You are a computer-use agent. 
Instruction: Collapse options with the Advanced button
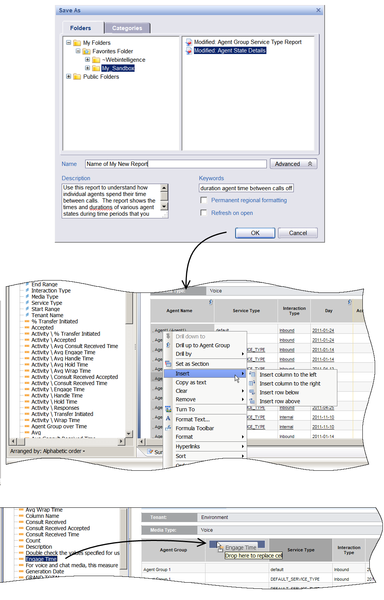pos(293,164)
